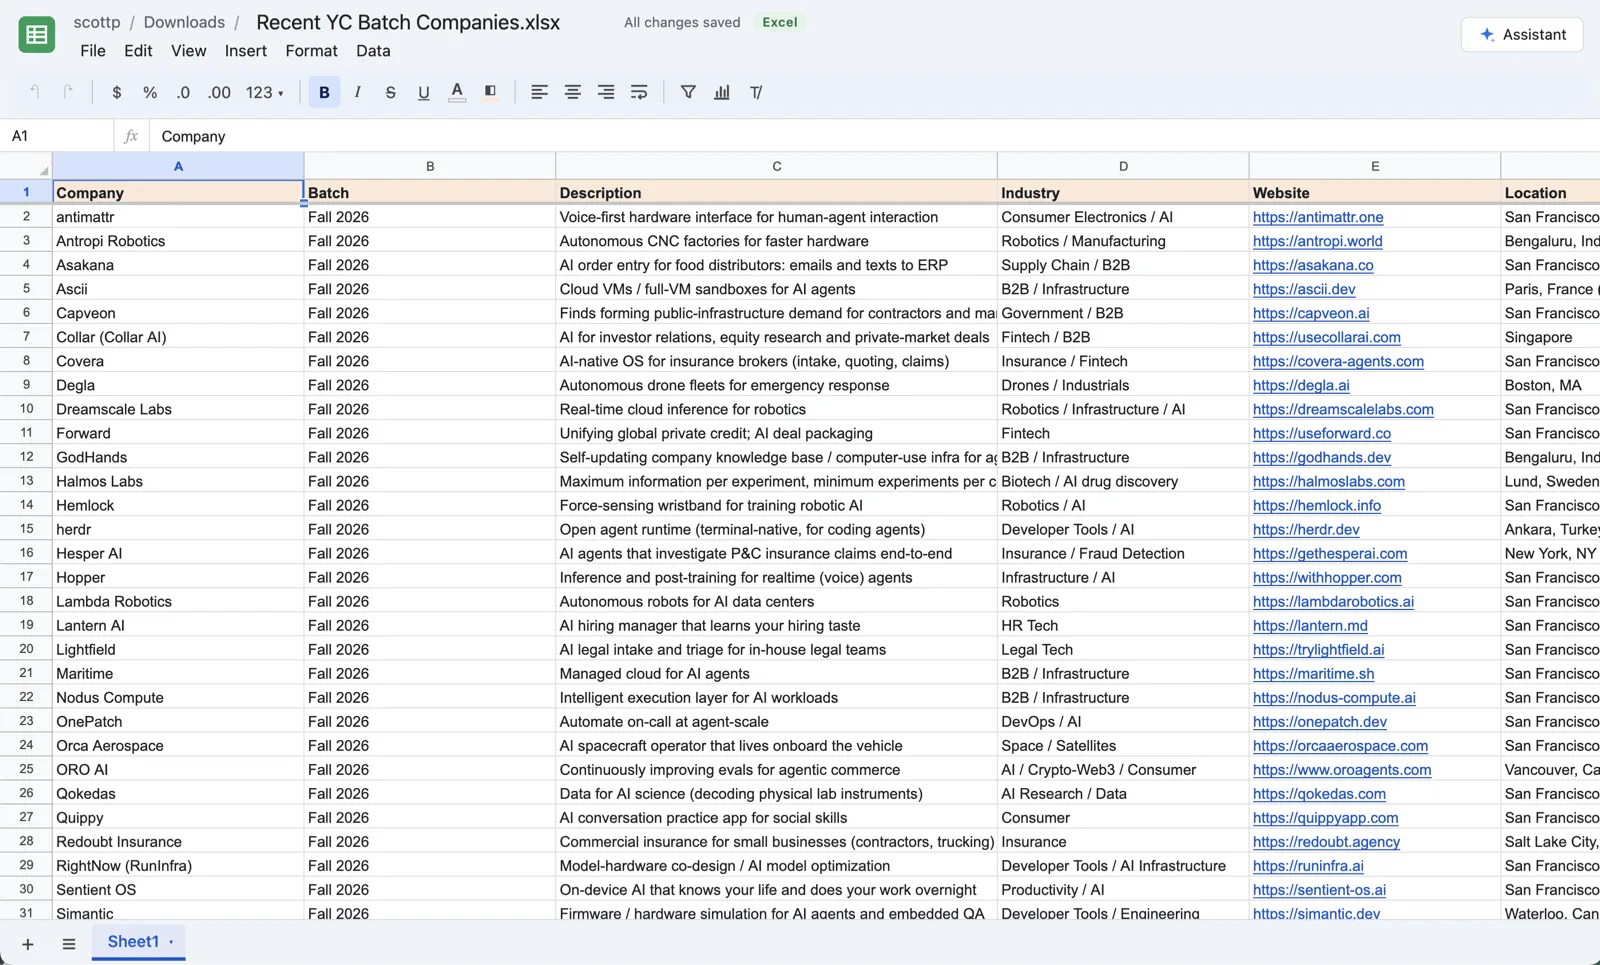Screen dimensions: 1600x965
Task: Click the undo arrow icon
Action: point(35,92)
